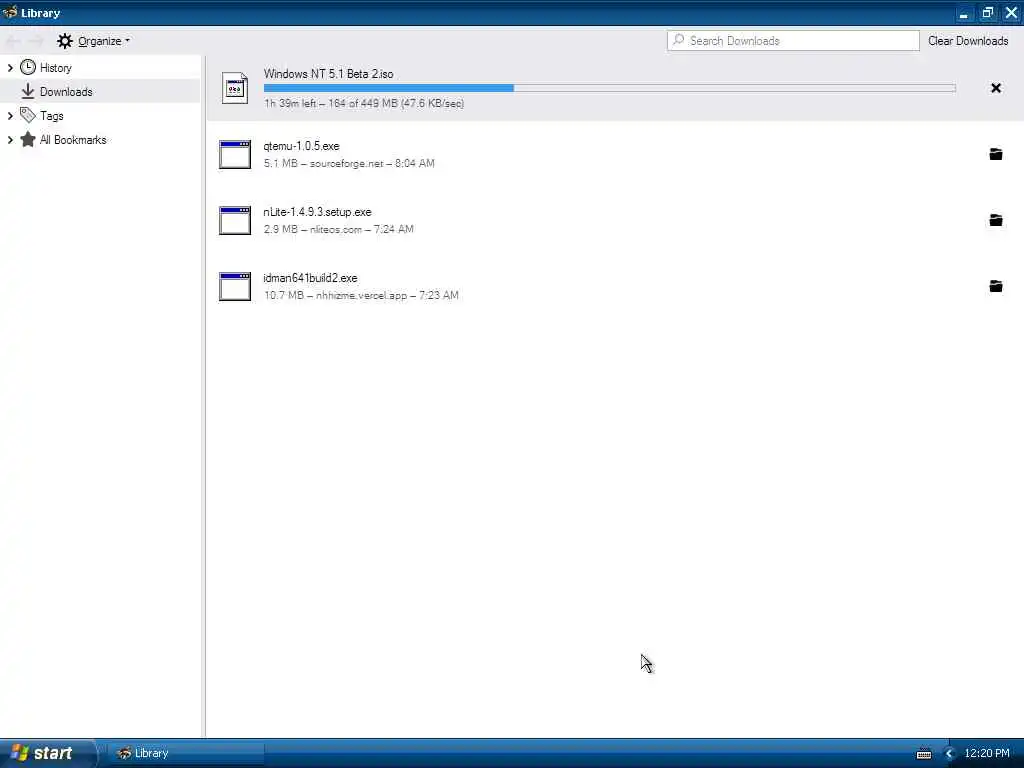Restore down the Library window
The height and width of the screenshot is (768, 1024).
pyautogui.click(x=987, y=13)
